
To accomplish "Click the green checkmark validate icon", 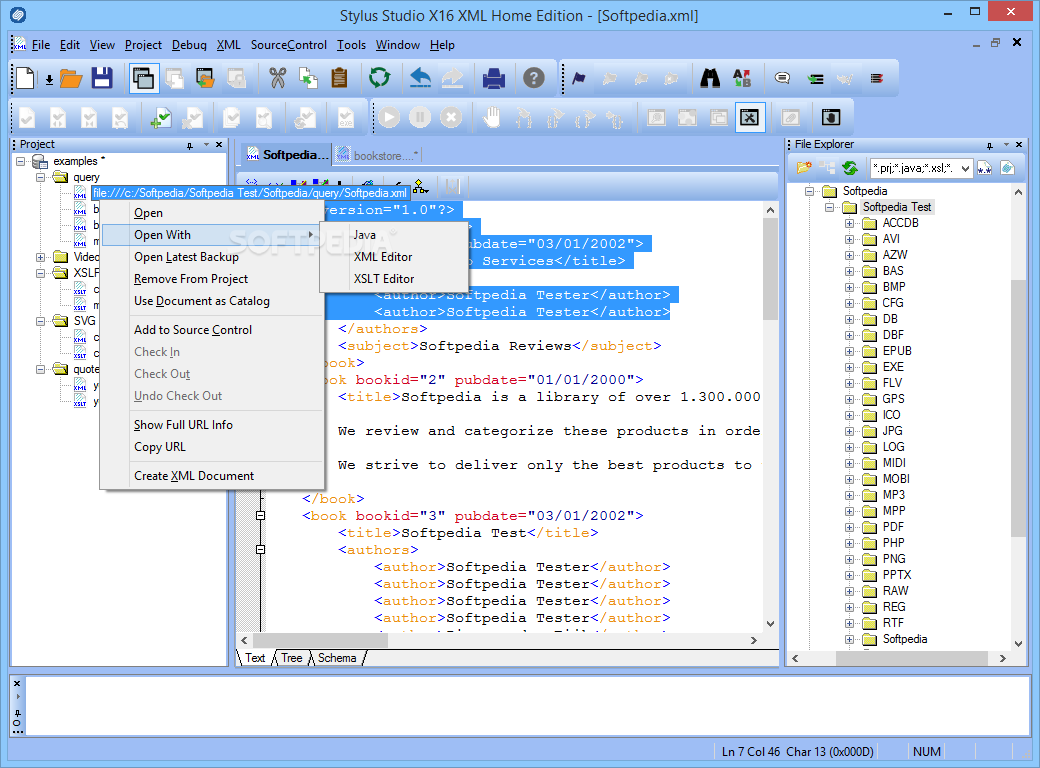I will pos(161,118).
